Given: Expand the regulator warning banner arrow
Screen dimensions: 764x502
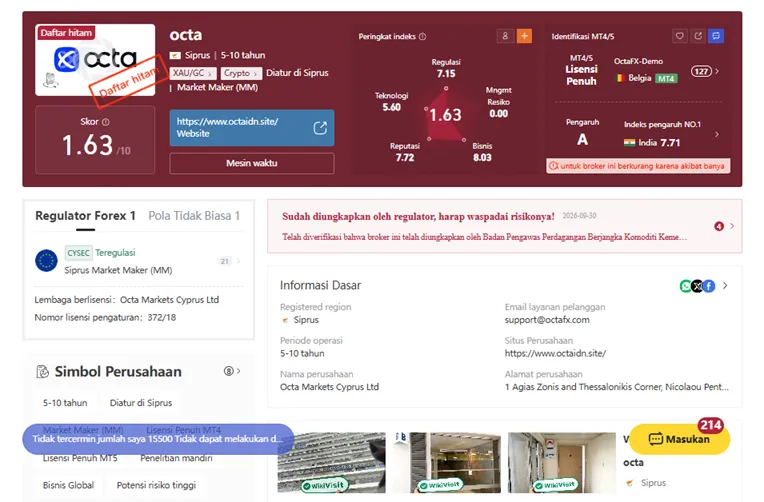Looking at the screenshot, I should click(732, 226).
